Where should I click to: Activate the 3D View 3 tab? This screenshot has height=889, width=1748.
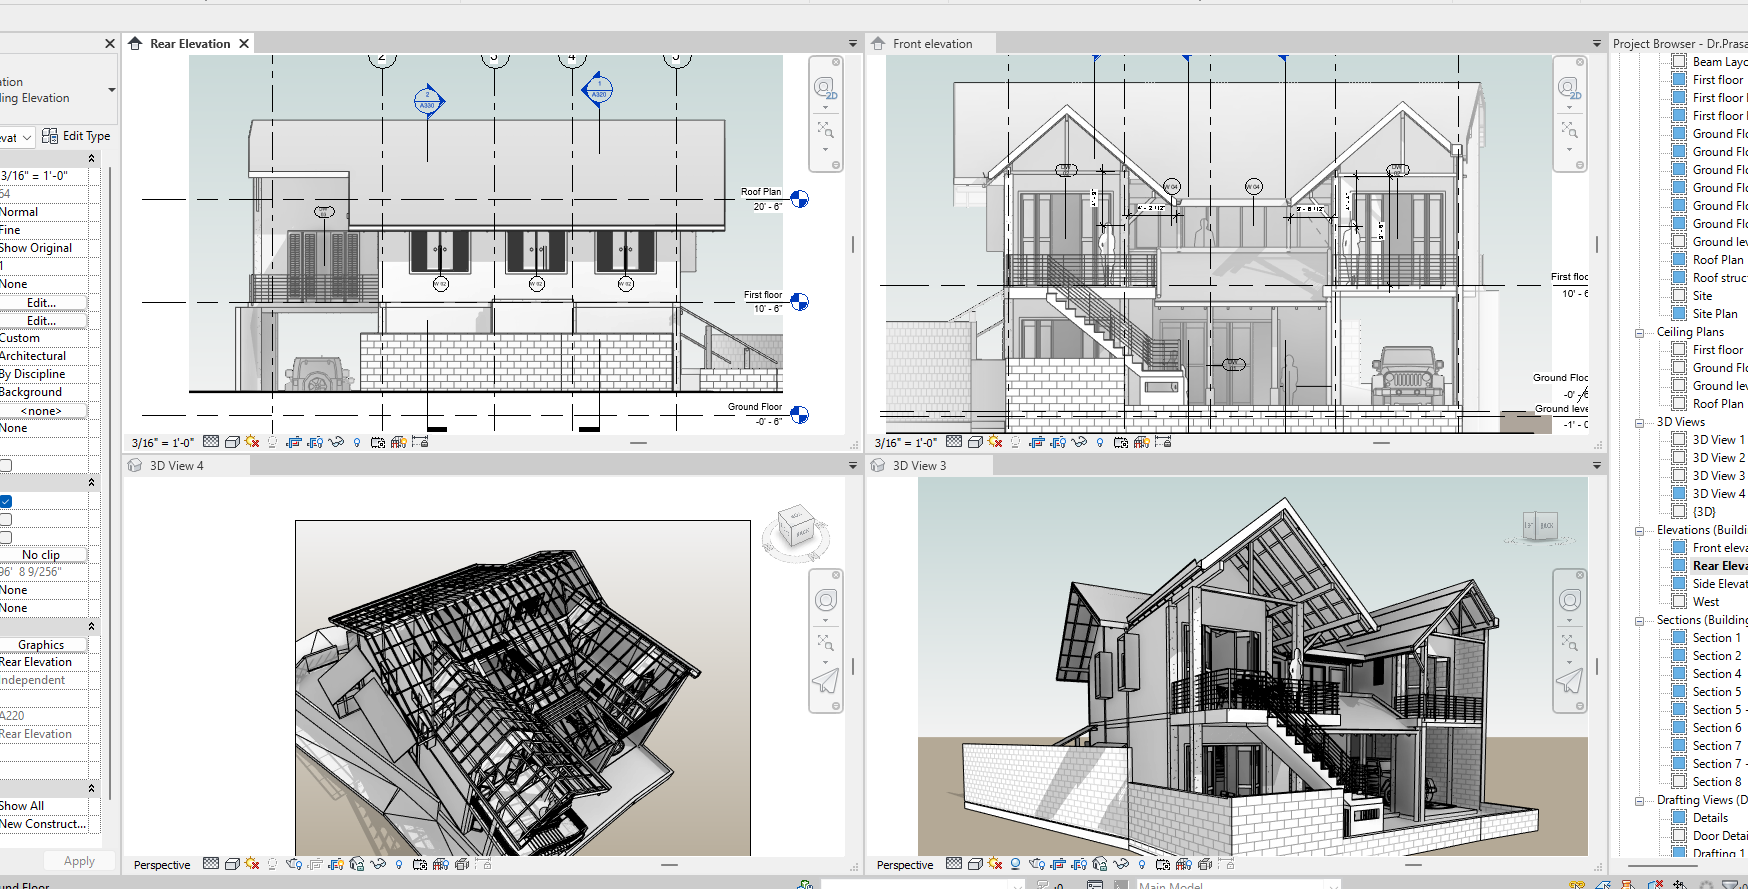(919, 466)
